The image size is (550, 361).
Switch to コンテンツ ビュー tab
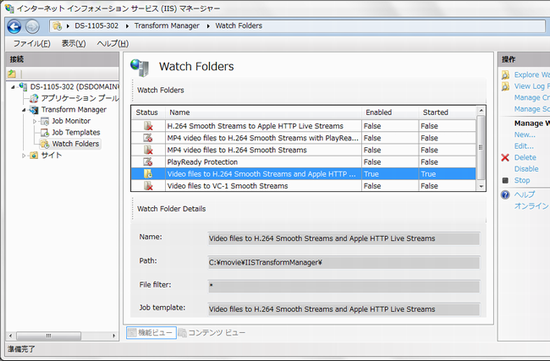212,333
